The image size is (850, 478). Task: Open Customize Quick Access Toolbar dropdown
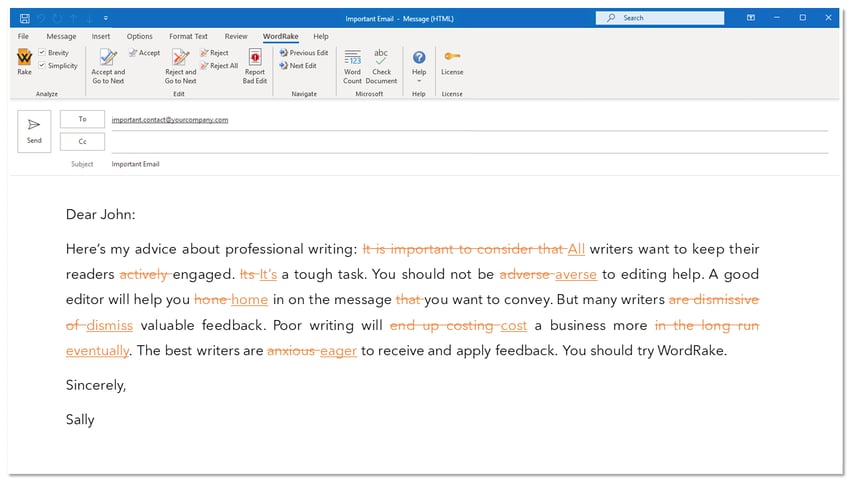pyautogui.click(x=106, y=18)
